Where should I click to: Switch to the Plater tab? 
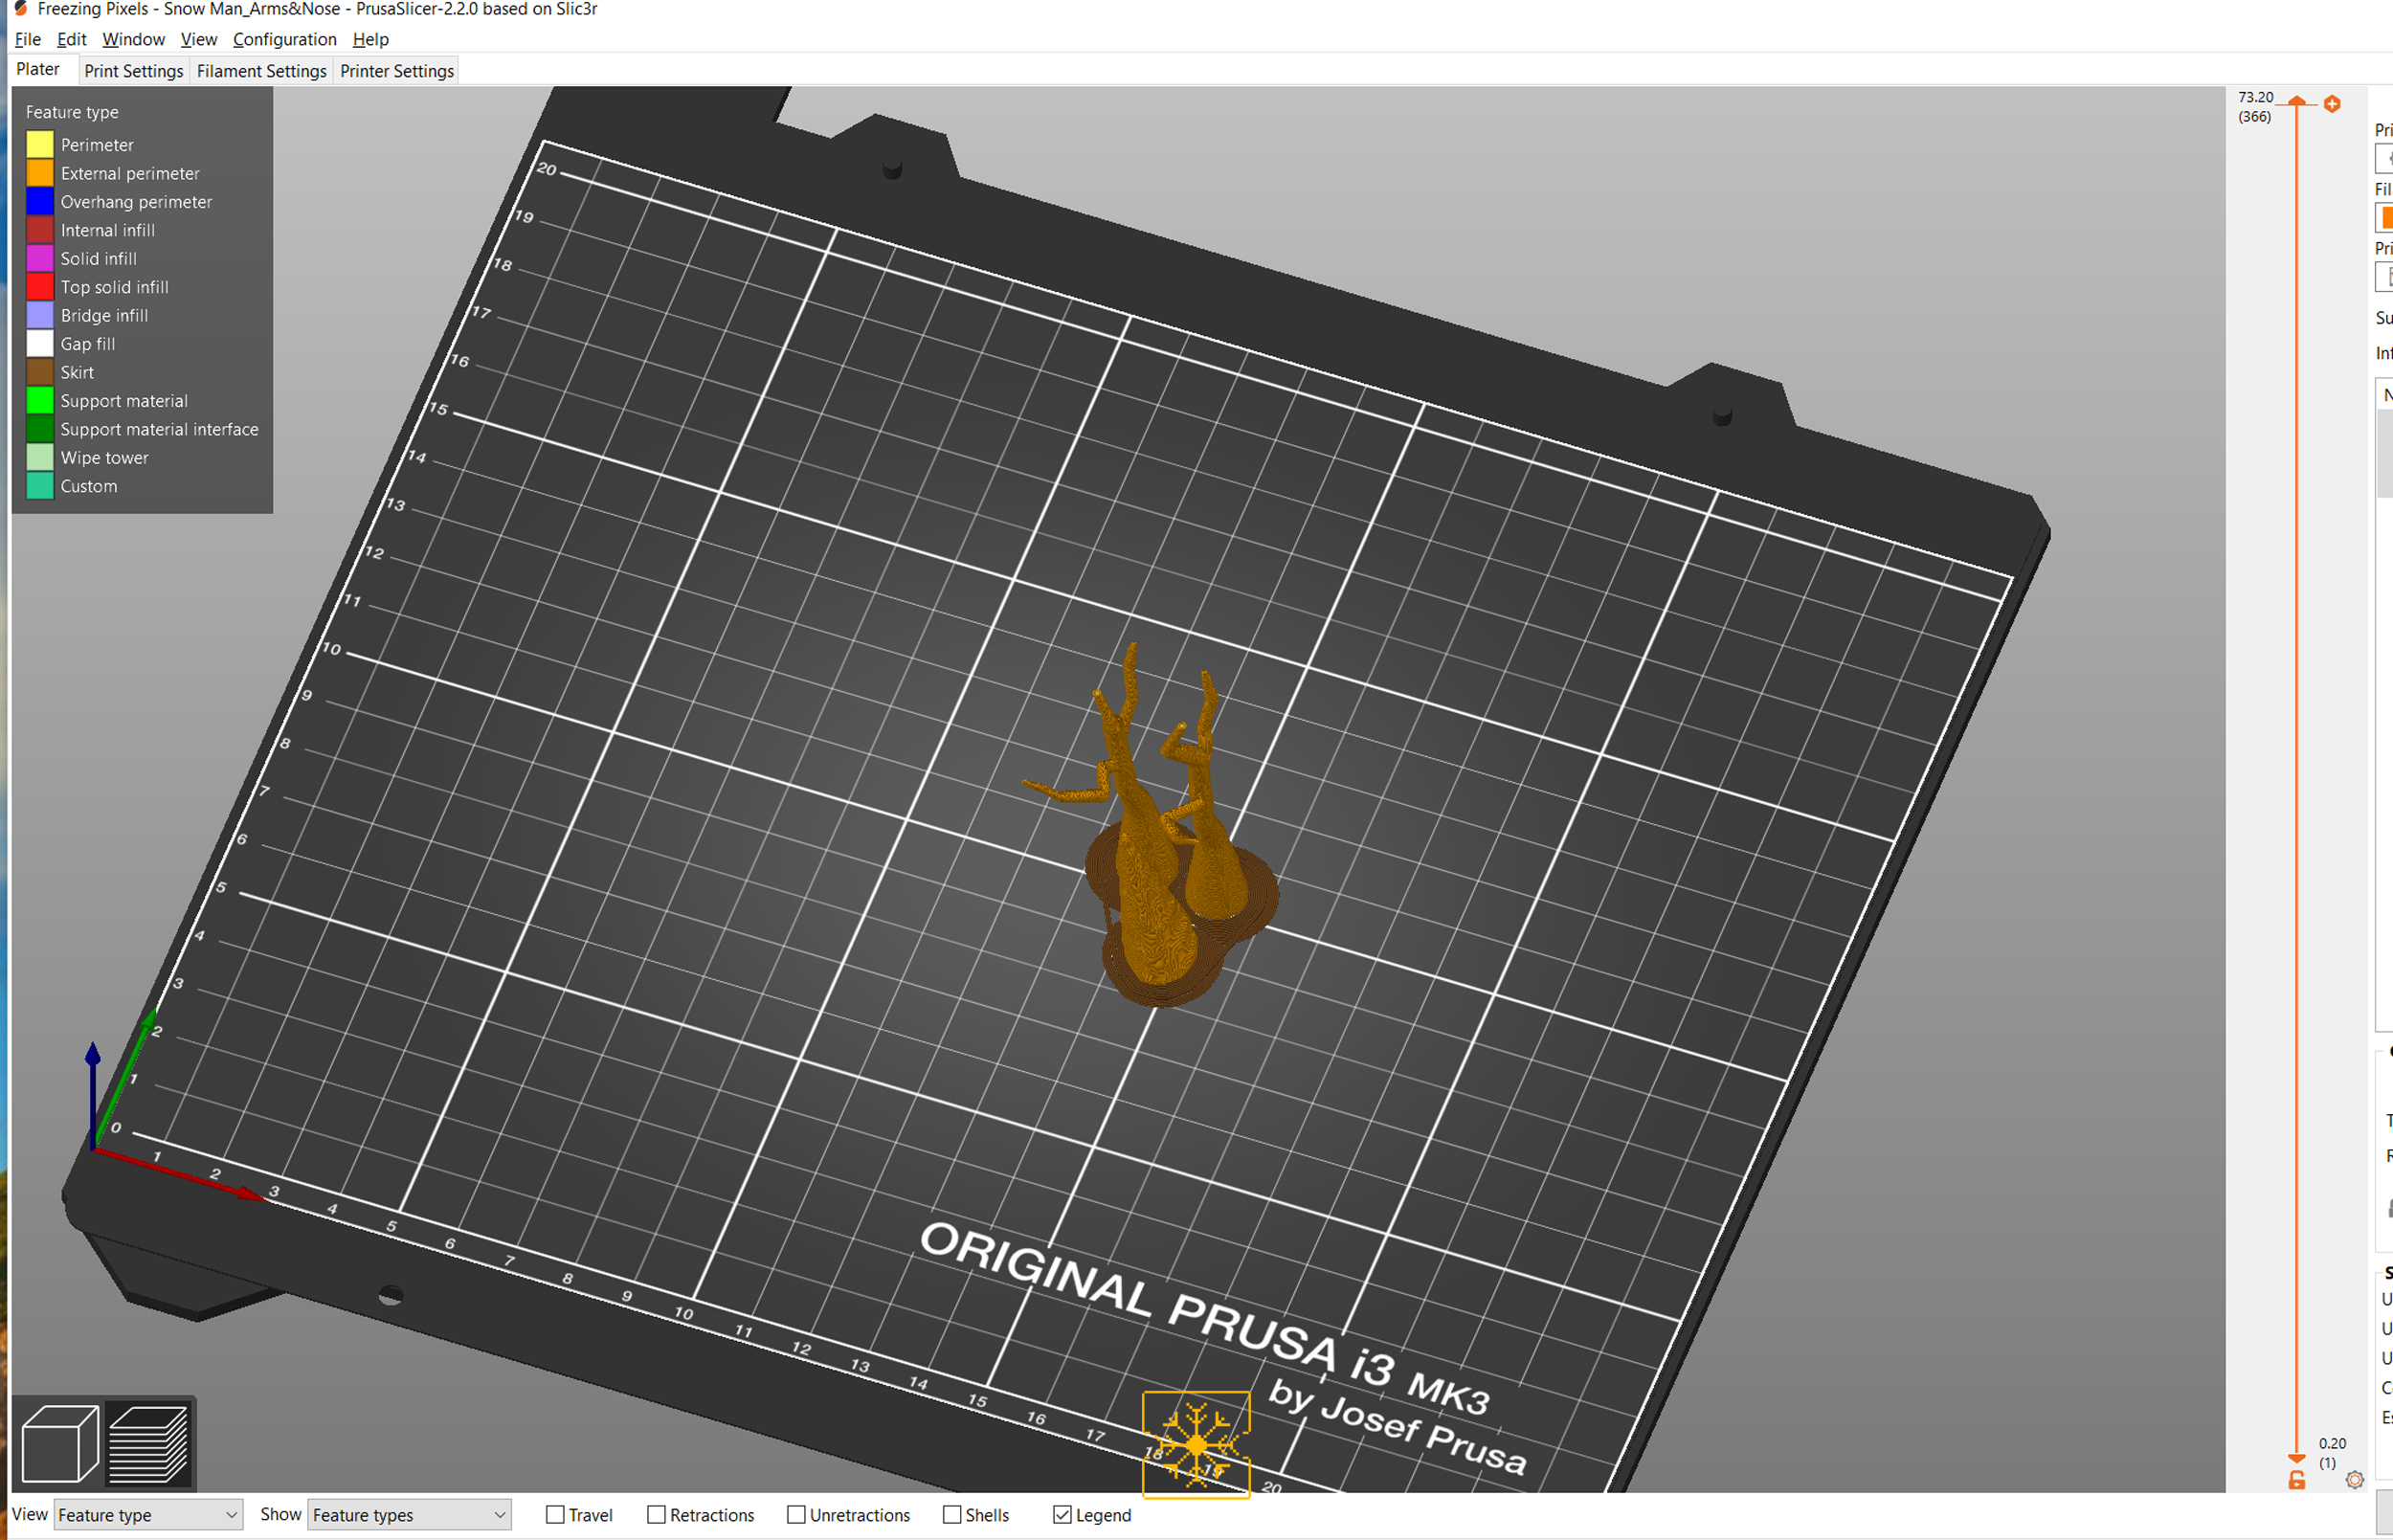(38, 69)
